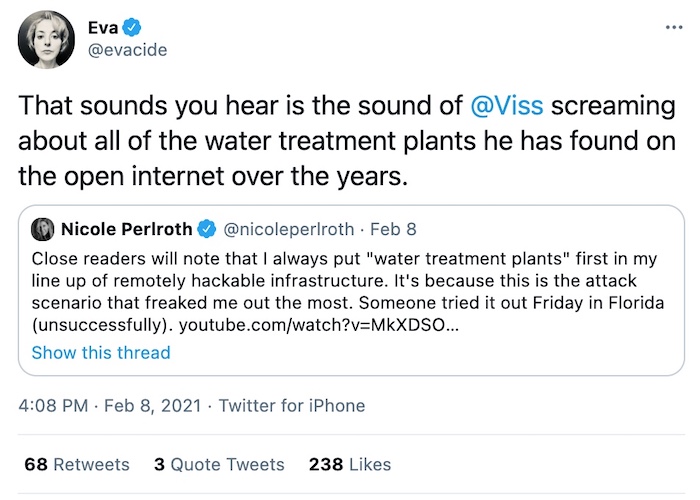The height and width of the screenshot is (500, 700).
Task: Click Nicole Perlroth's small avatar
Action: [x=45, y=229]
